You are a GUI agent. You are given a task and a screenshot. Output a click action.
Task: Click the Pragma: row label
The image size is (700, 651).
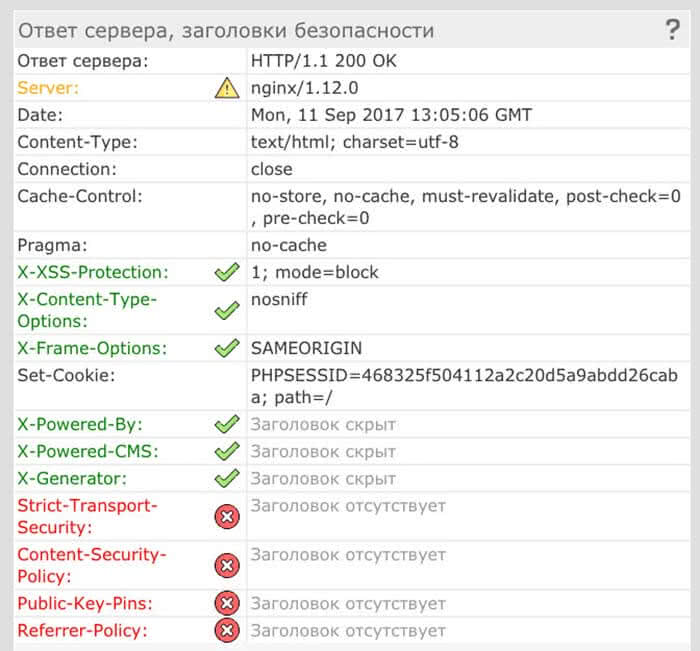[52, 245]
